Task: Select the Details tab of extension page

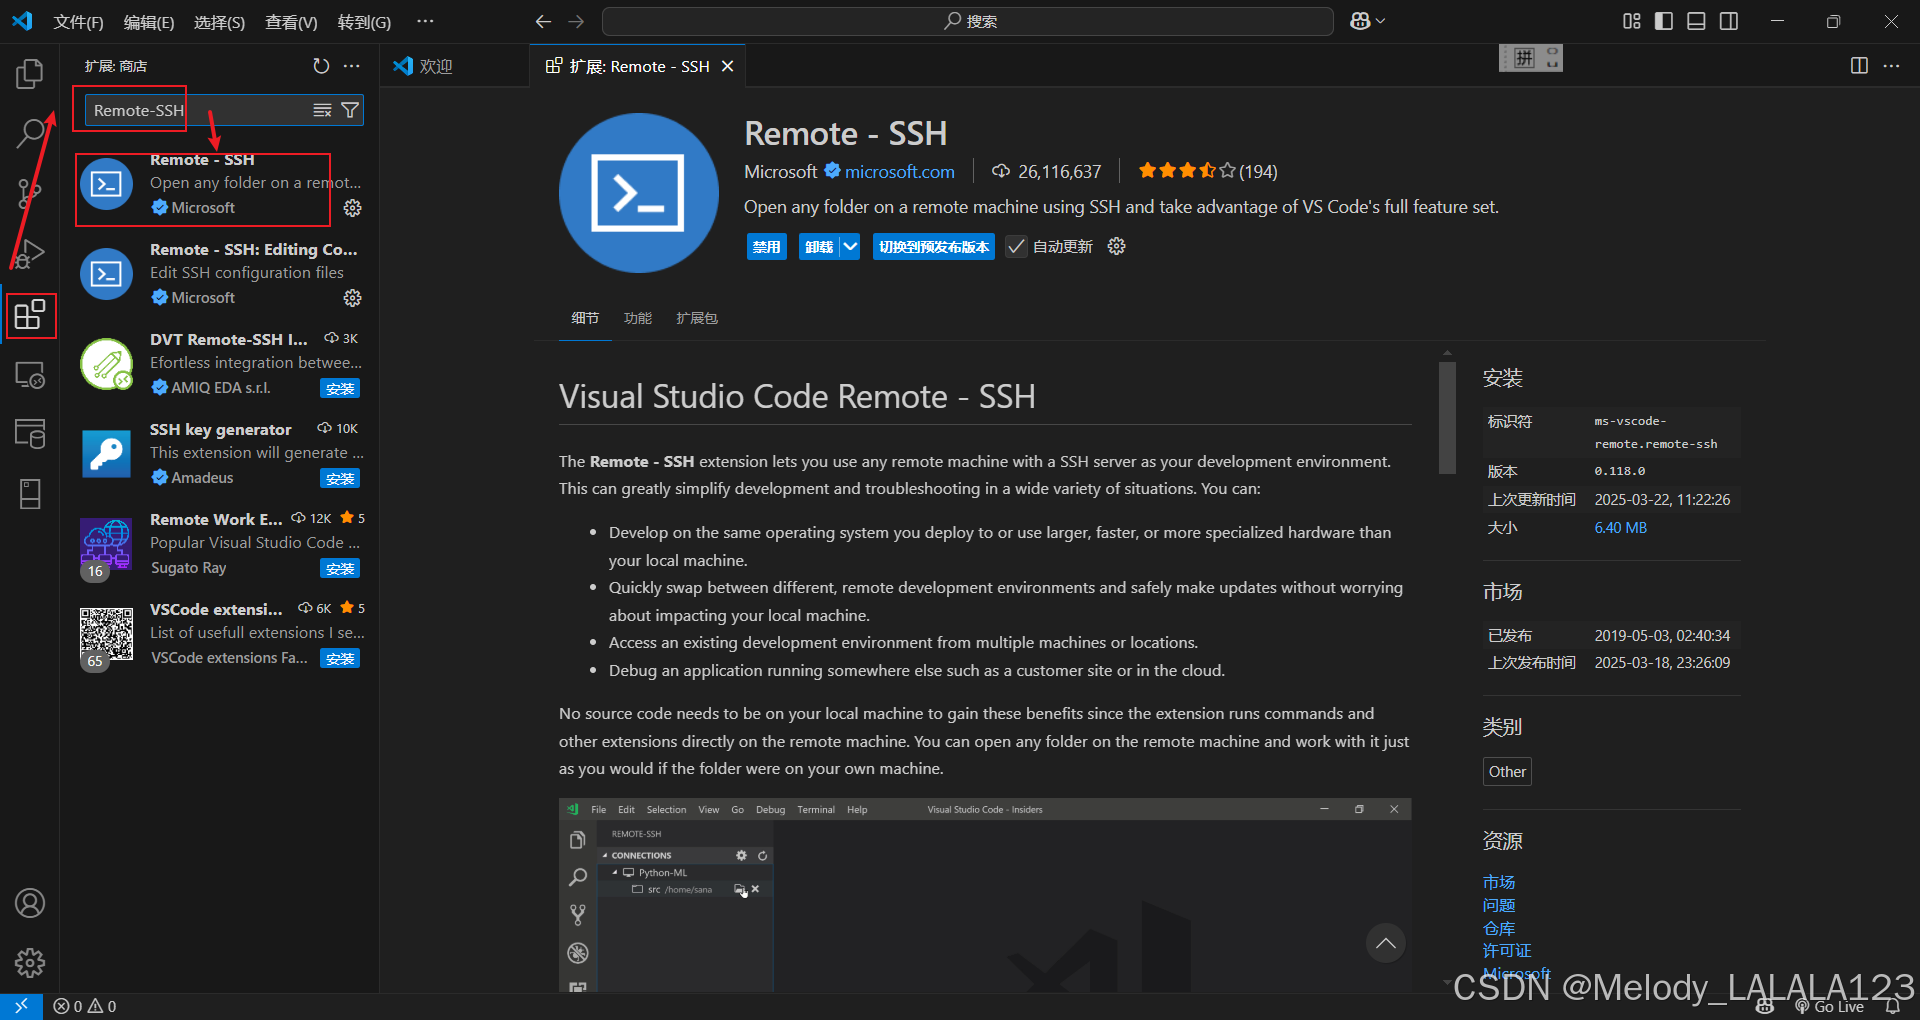Action: coord(585,318)
